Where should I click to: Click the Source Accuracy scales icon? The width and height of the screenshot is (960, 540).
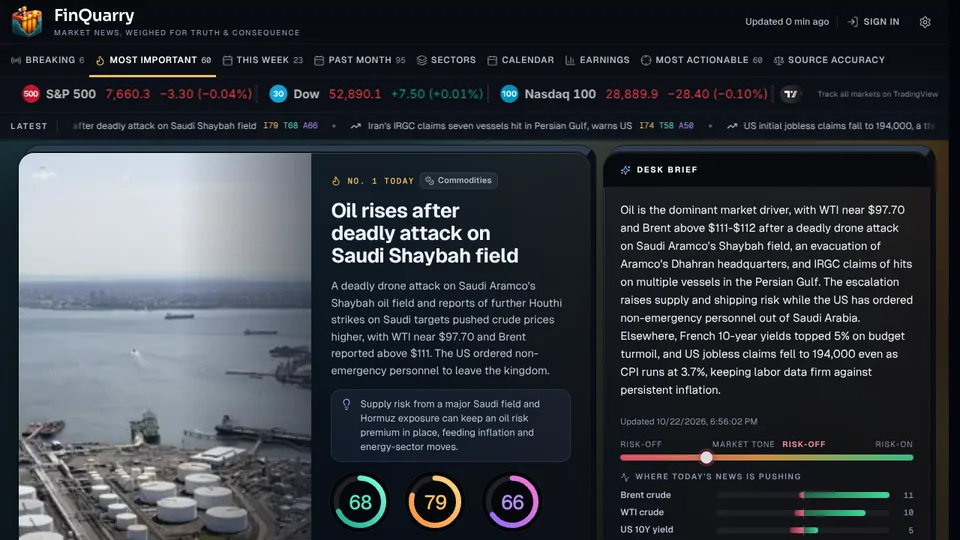[779, 60]
